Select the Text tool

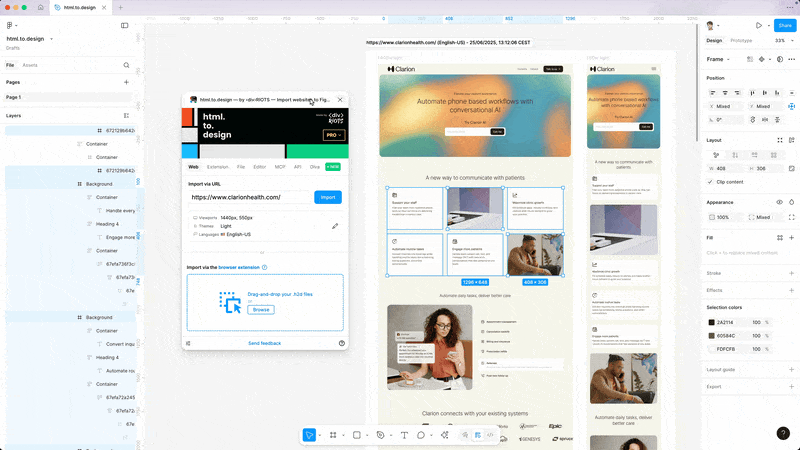[x=404, y=435]
